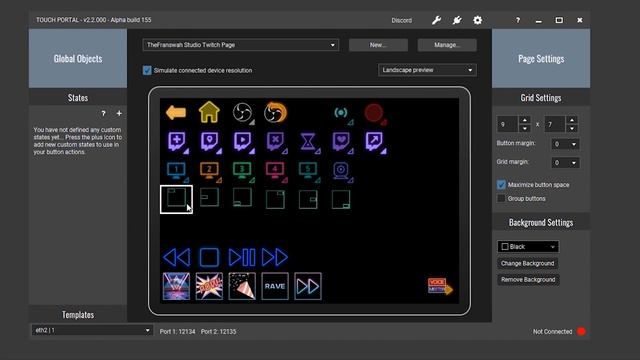Open the Global Objects tab
Screen dimensions: 640x360
pos(78,58)
